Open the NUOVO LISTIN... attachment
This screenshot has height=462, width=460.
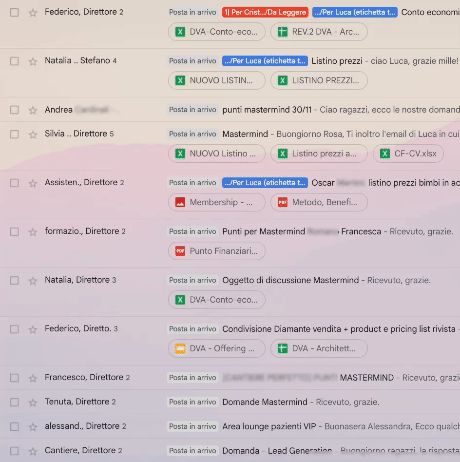pyautogui.click(x=217, y=81)
